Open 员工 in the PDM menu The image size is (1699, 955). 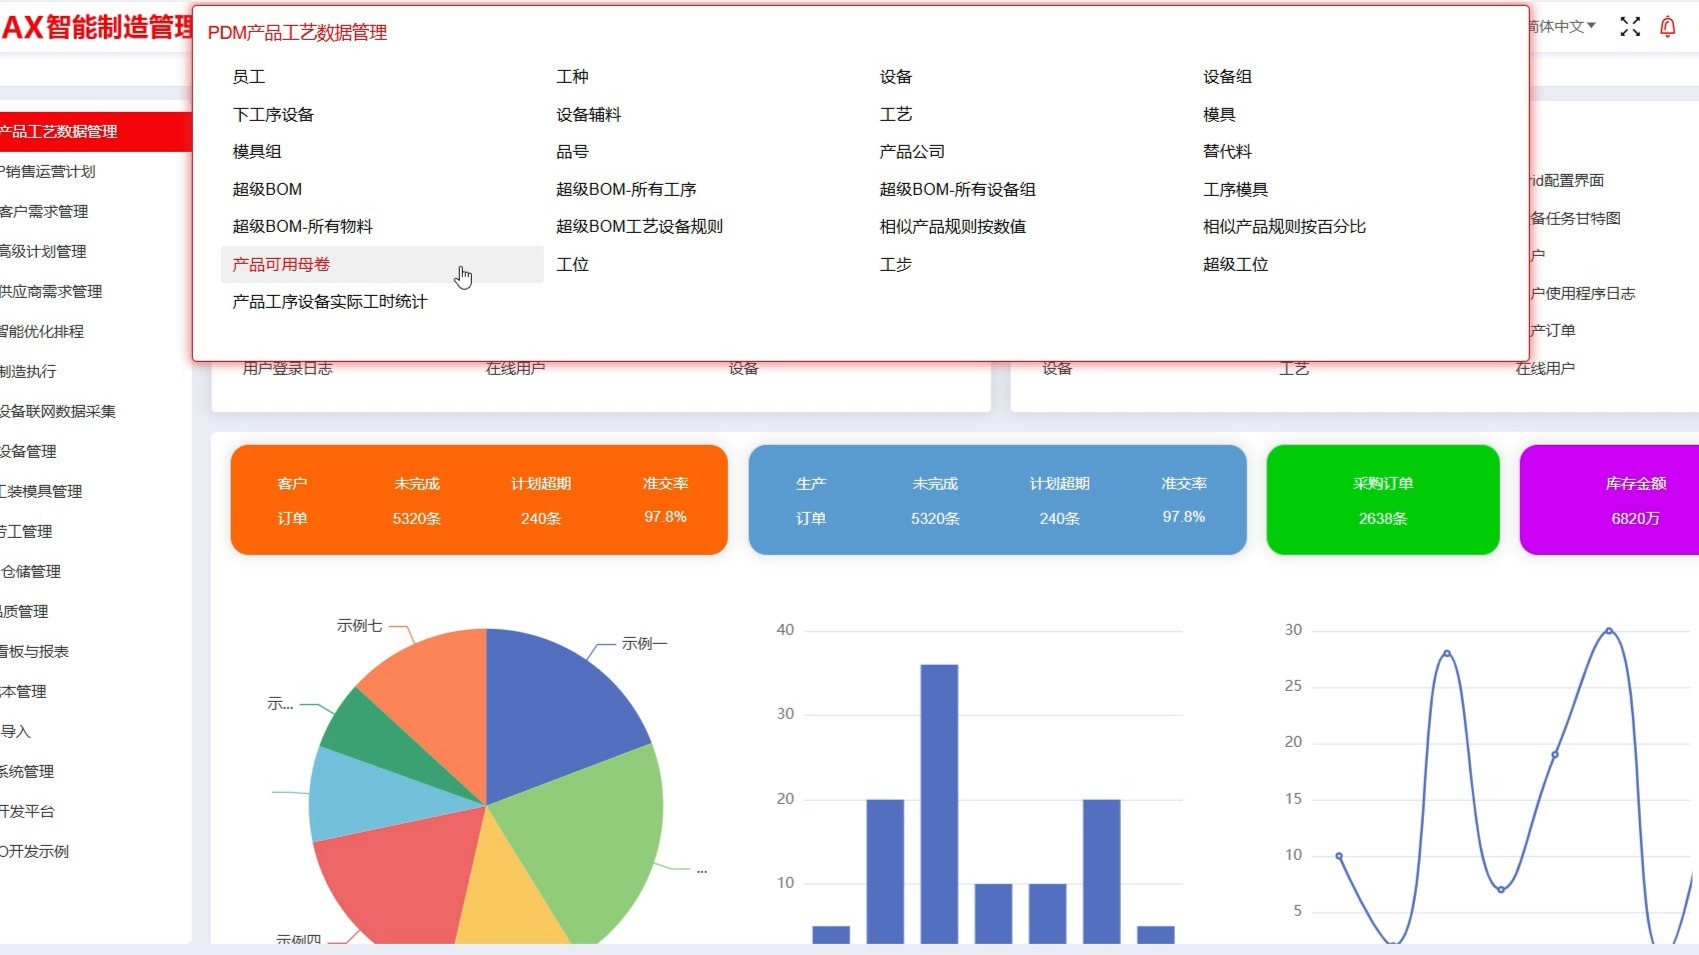pyautogui.click(x=247, y=76)
